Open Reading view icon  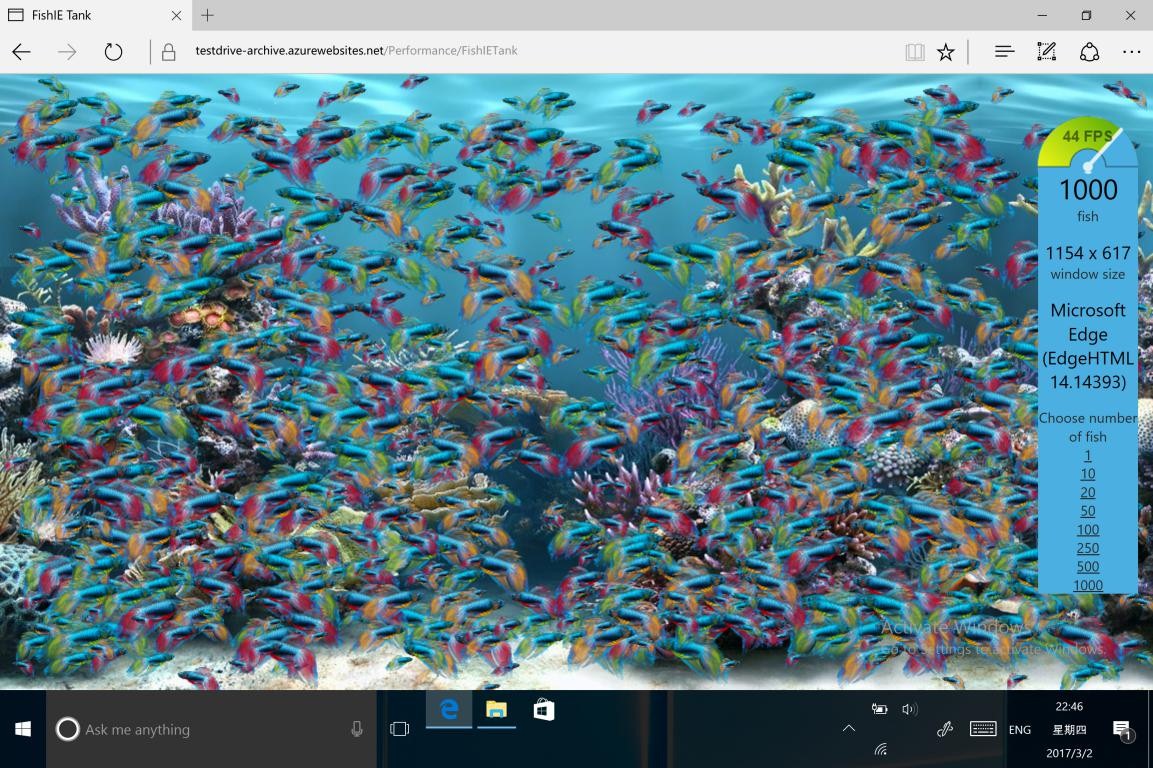(915, 51)
